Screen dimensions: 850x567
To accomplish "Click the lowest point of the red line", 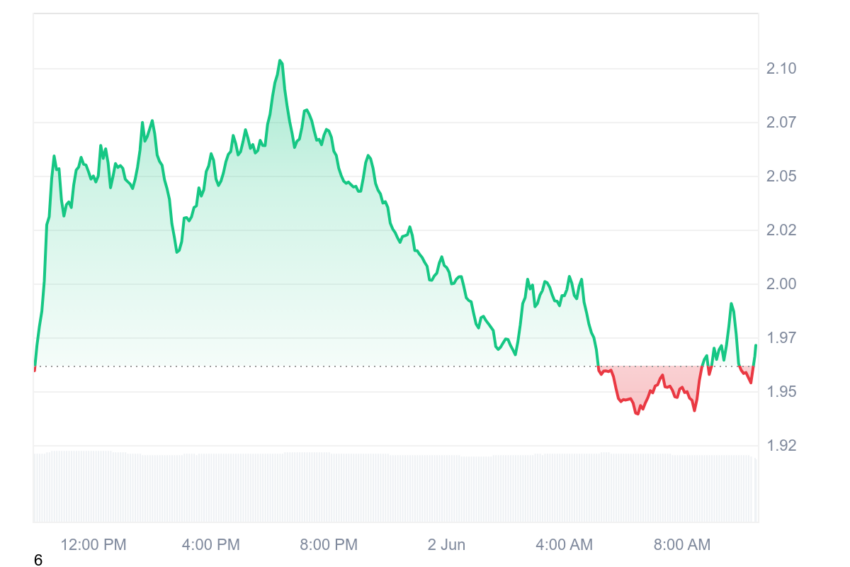I will tap(637, 414).
